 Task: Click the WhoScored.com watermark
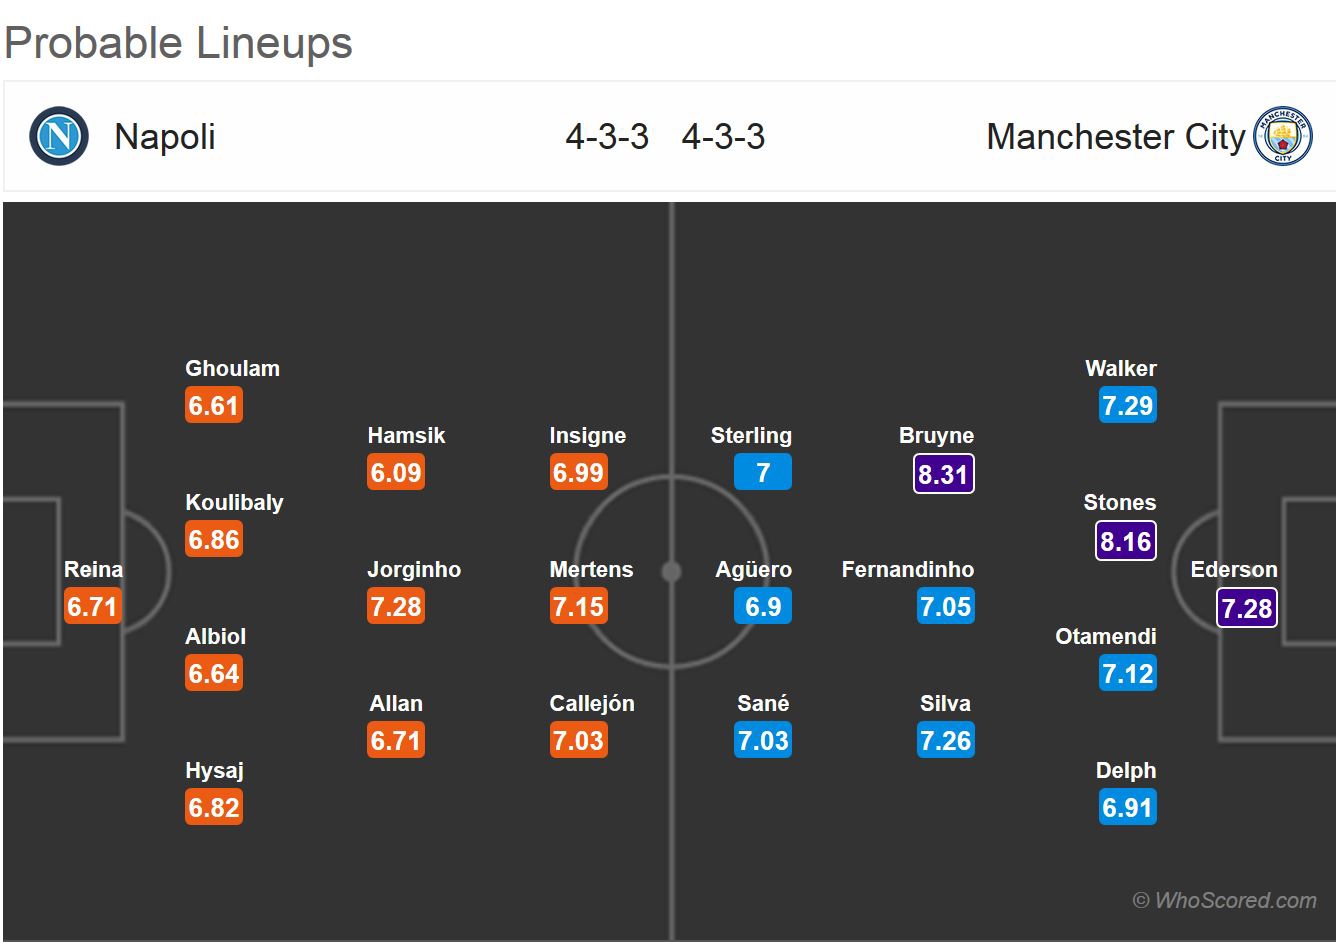[x=1224, y=900]
